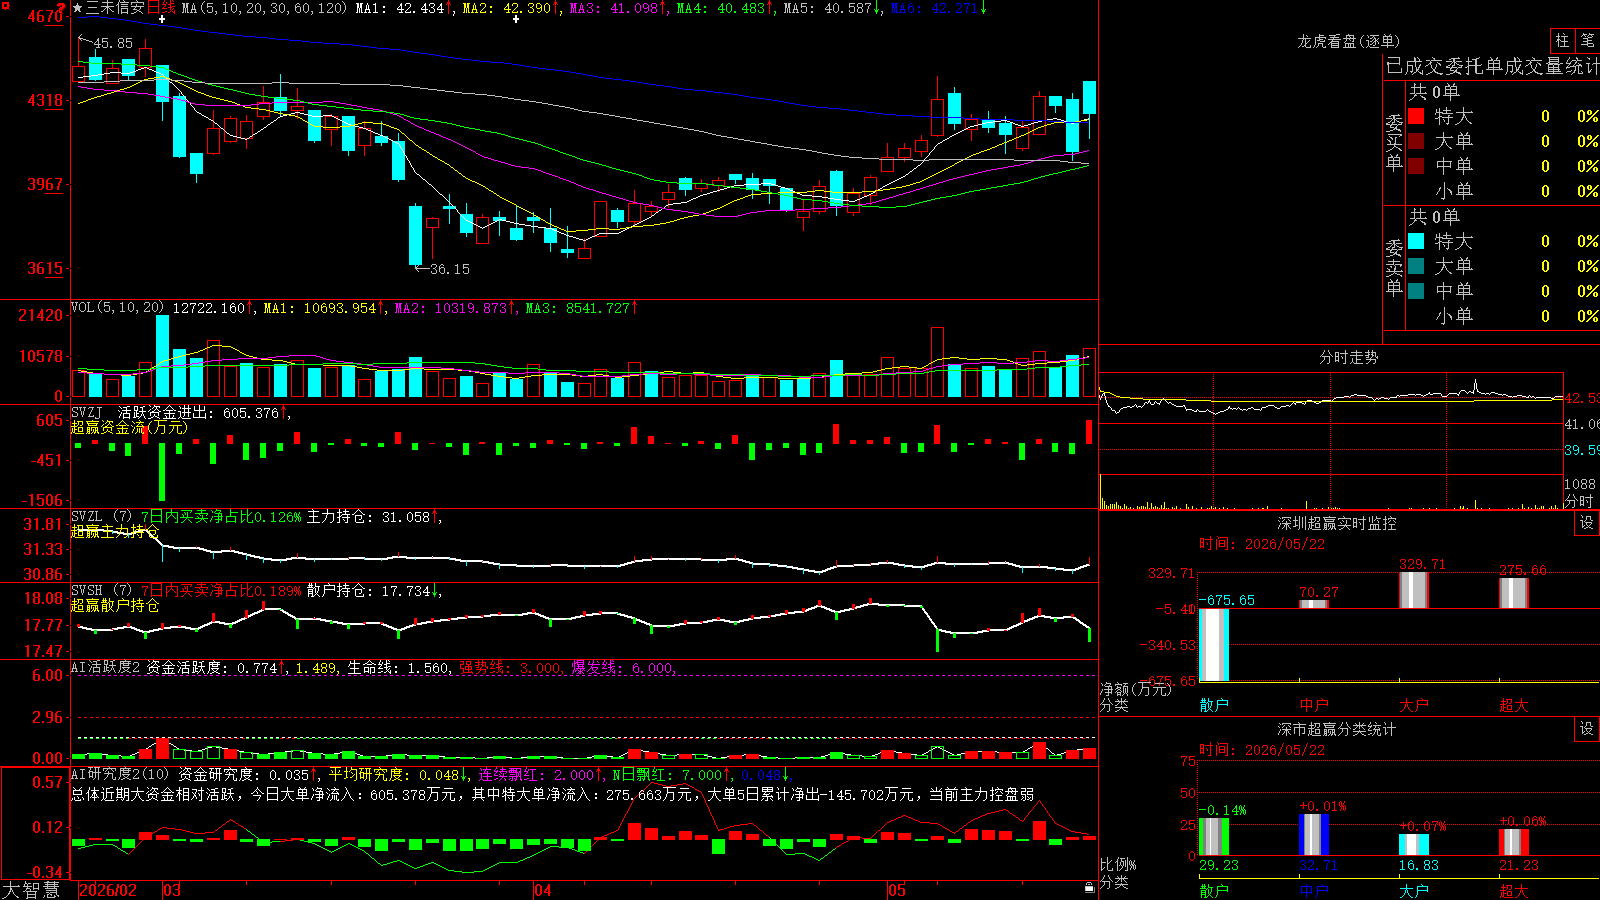The width and height of the screenshot is (1600, 900).
Task: Click teal 大单 swatch in 委卖单
Action: click(1416, 266)
